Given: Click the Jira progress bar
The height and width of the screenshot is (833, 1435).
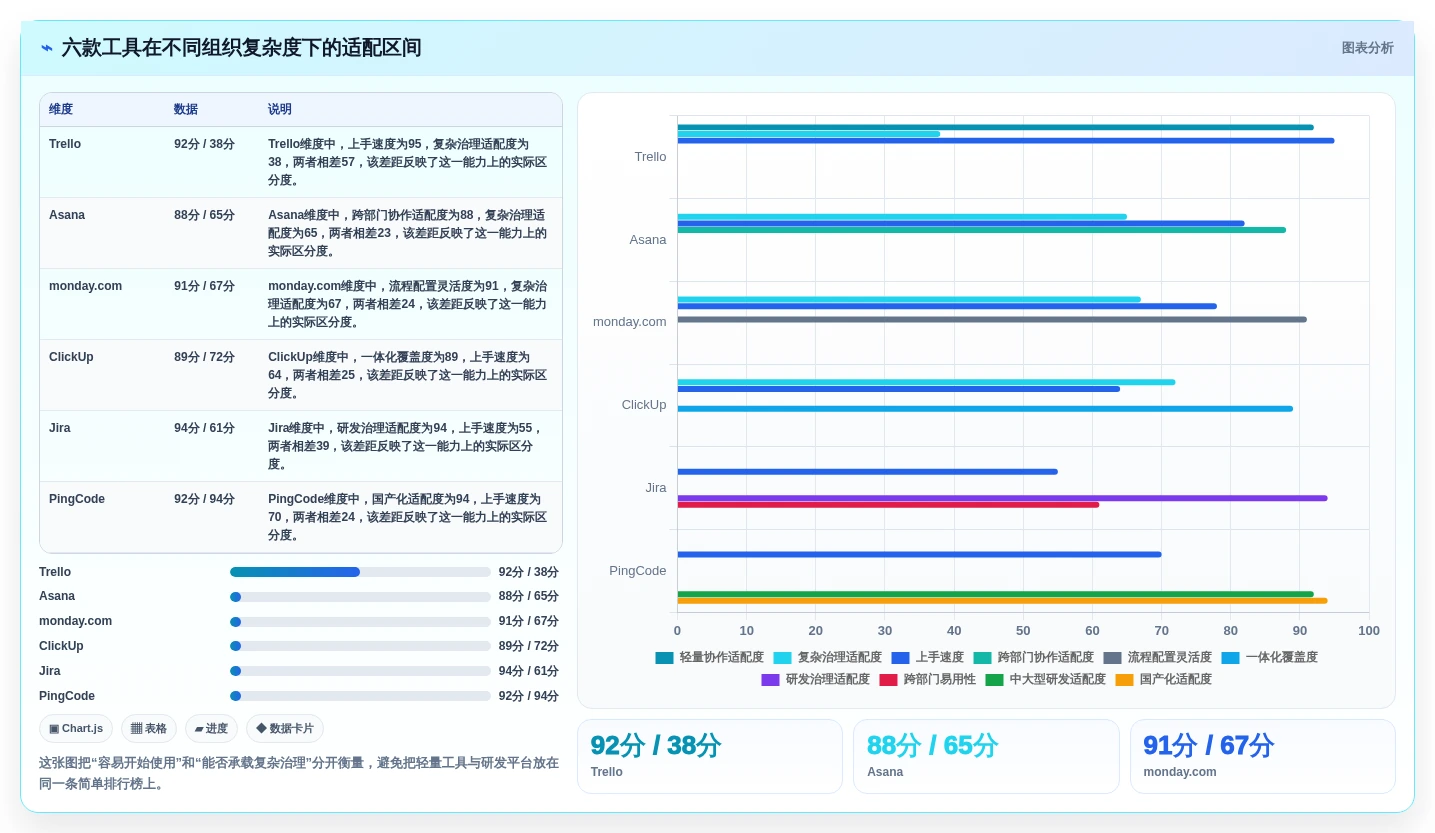Looking at the screenshot, I should pos(360,671).
